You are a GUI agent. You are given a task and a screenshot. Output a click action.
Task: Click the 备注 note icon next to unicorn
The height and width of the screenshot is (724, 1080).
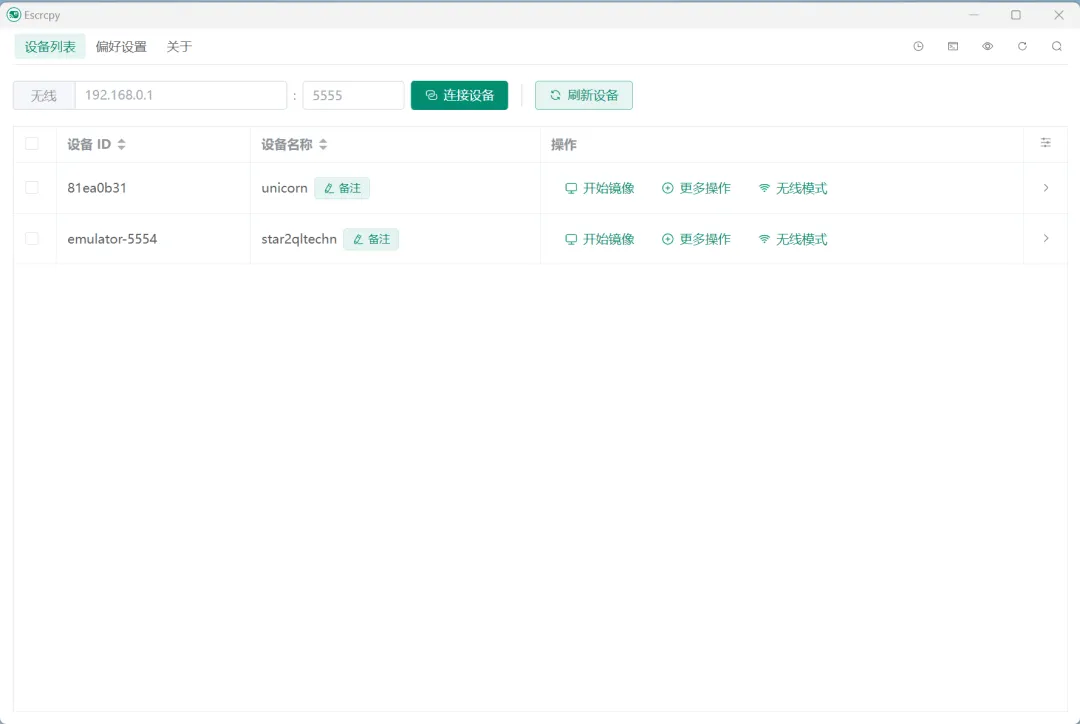(342, 188)
